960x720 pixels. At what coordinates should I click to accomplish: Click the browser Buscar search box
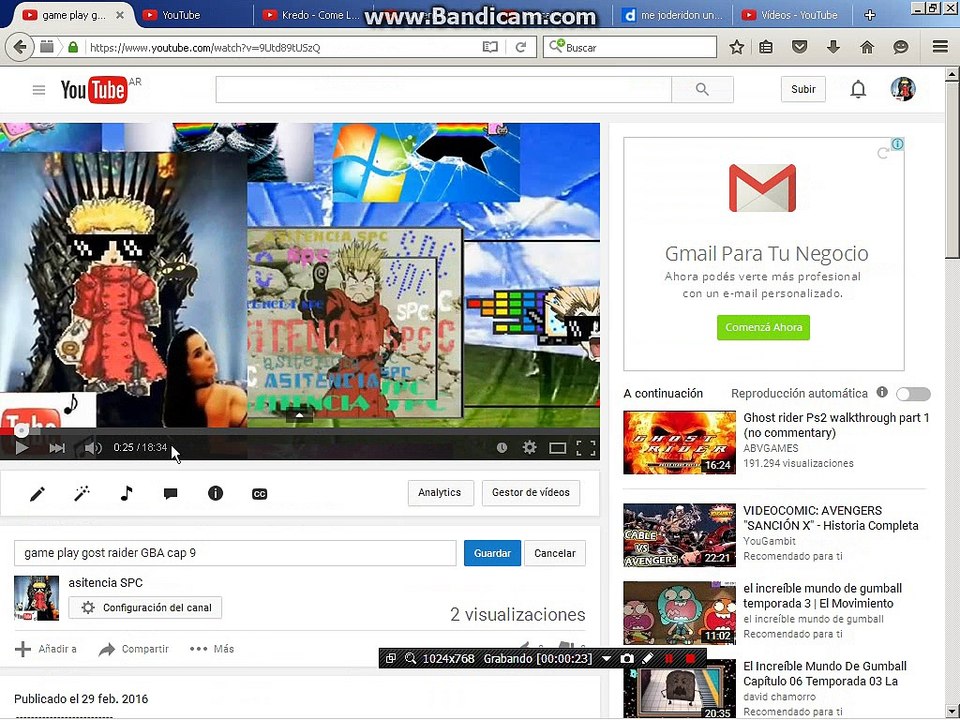630,47
